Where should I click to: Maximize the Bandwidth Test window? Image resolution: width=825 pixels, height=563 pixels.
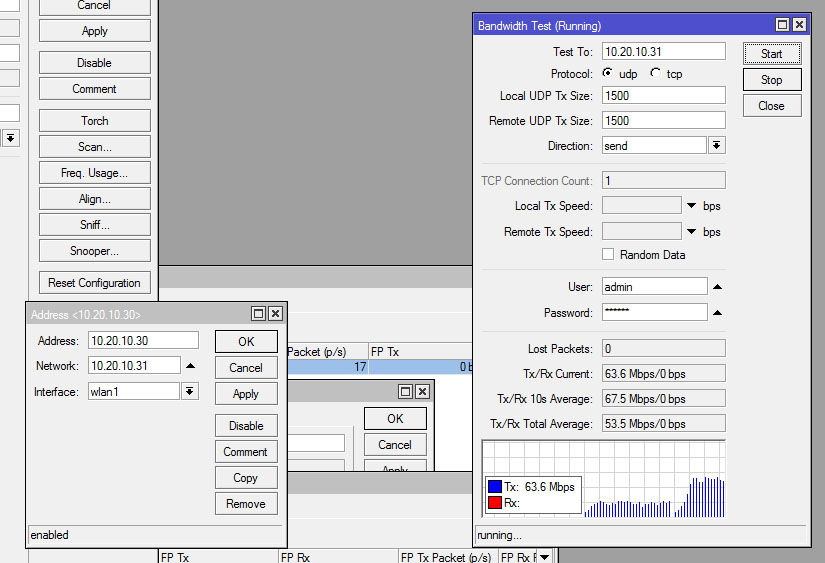pos(782,25)
